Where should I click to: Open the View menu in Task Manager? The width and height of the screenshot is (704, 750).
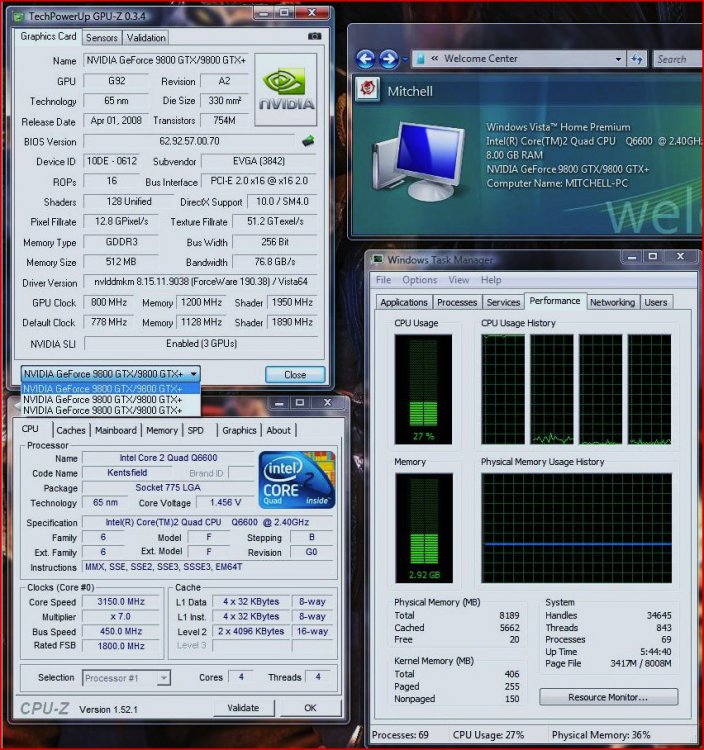(458, 280)
